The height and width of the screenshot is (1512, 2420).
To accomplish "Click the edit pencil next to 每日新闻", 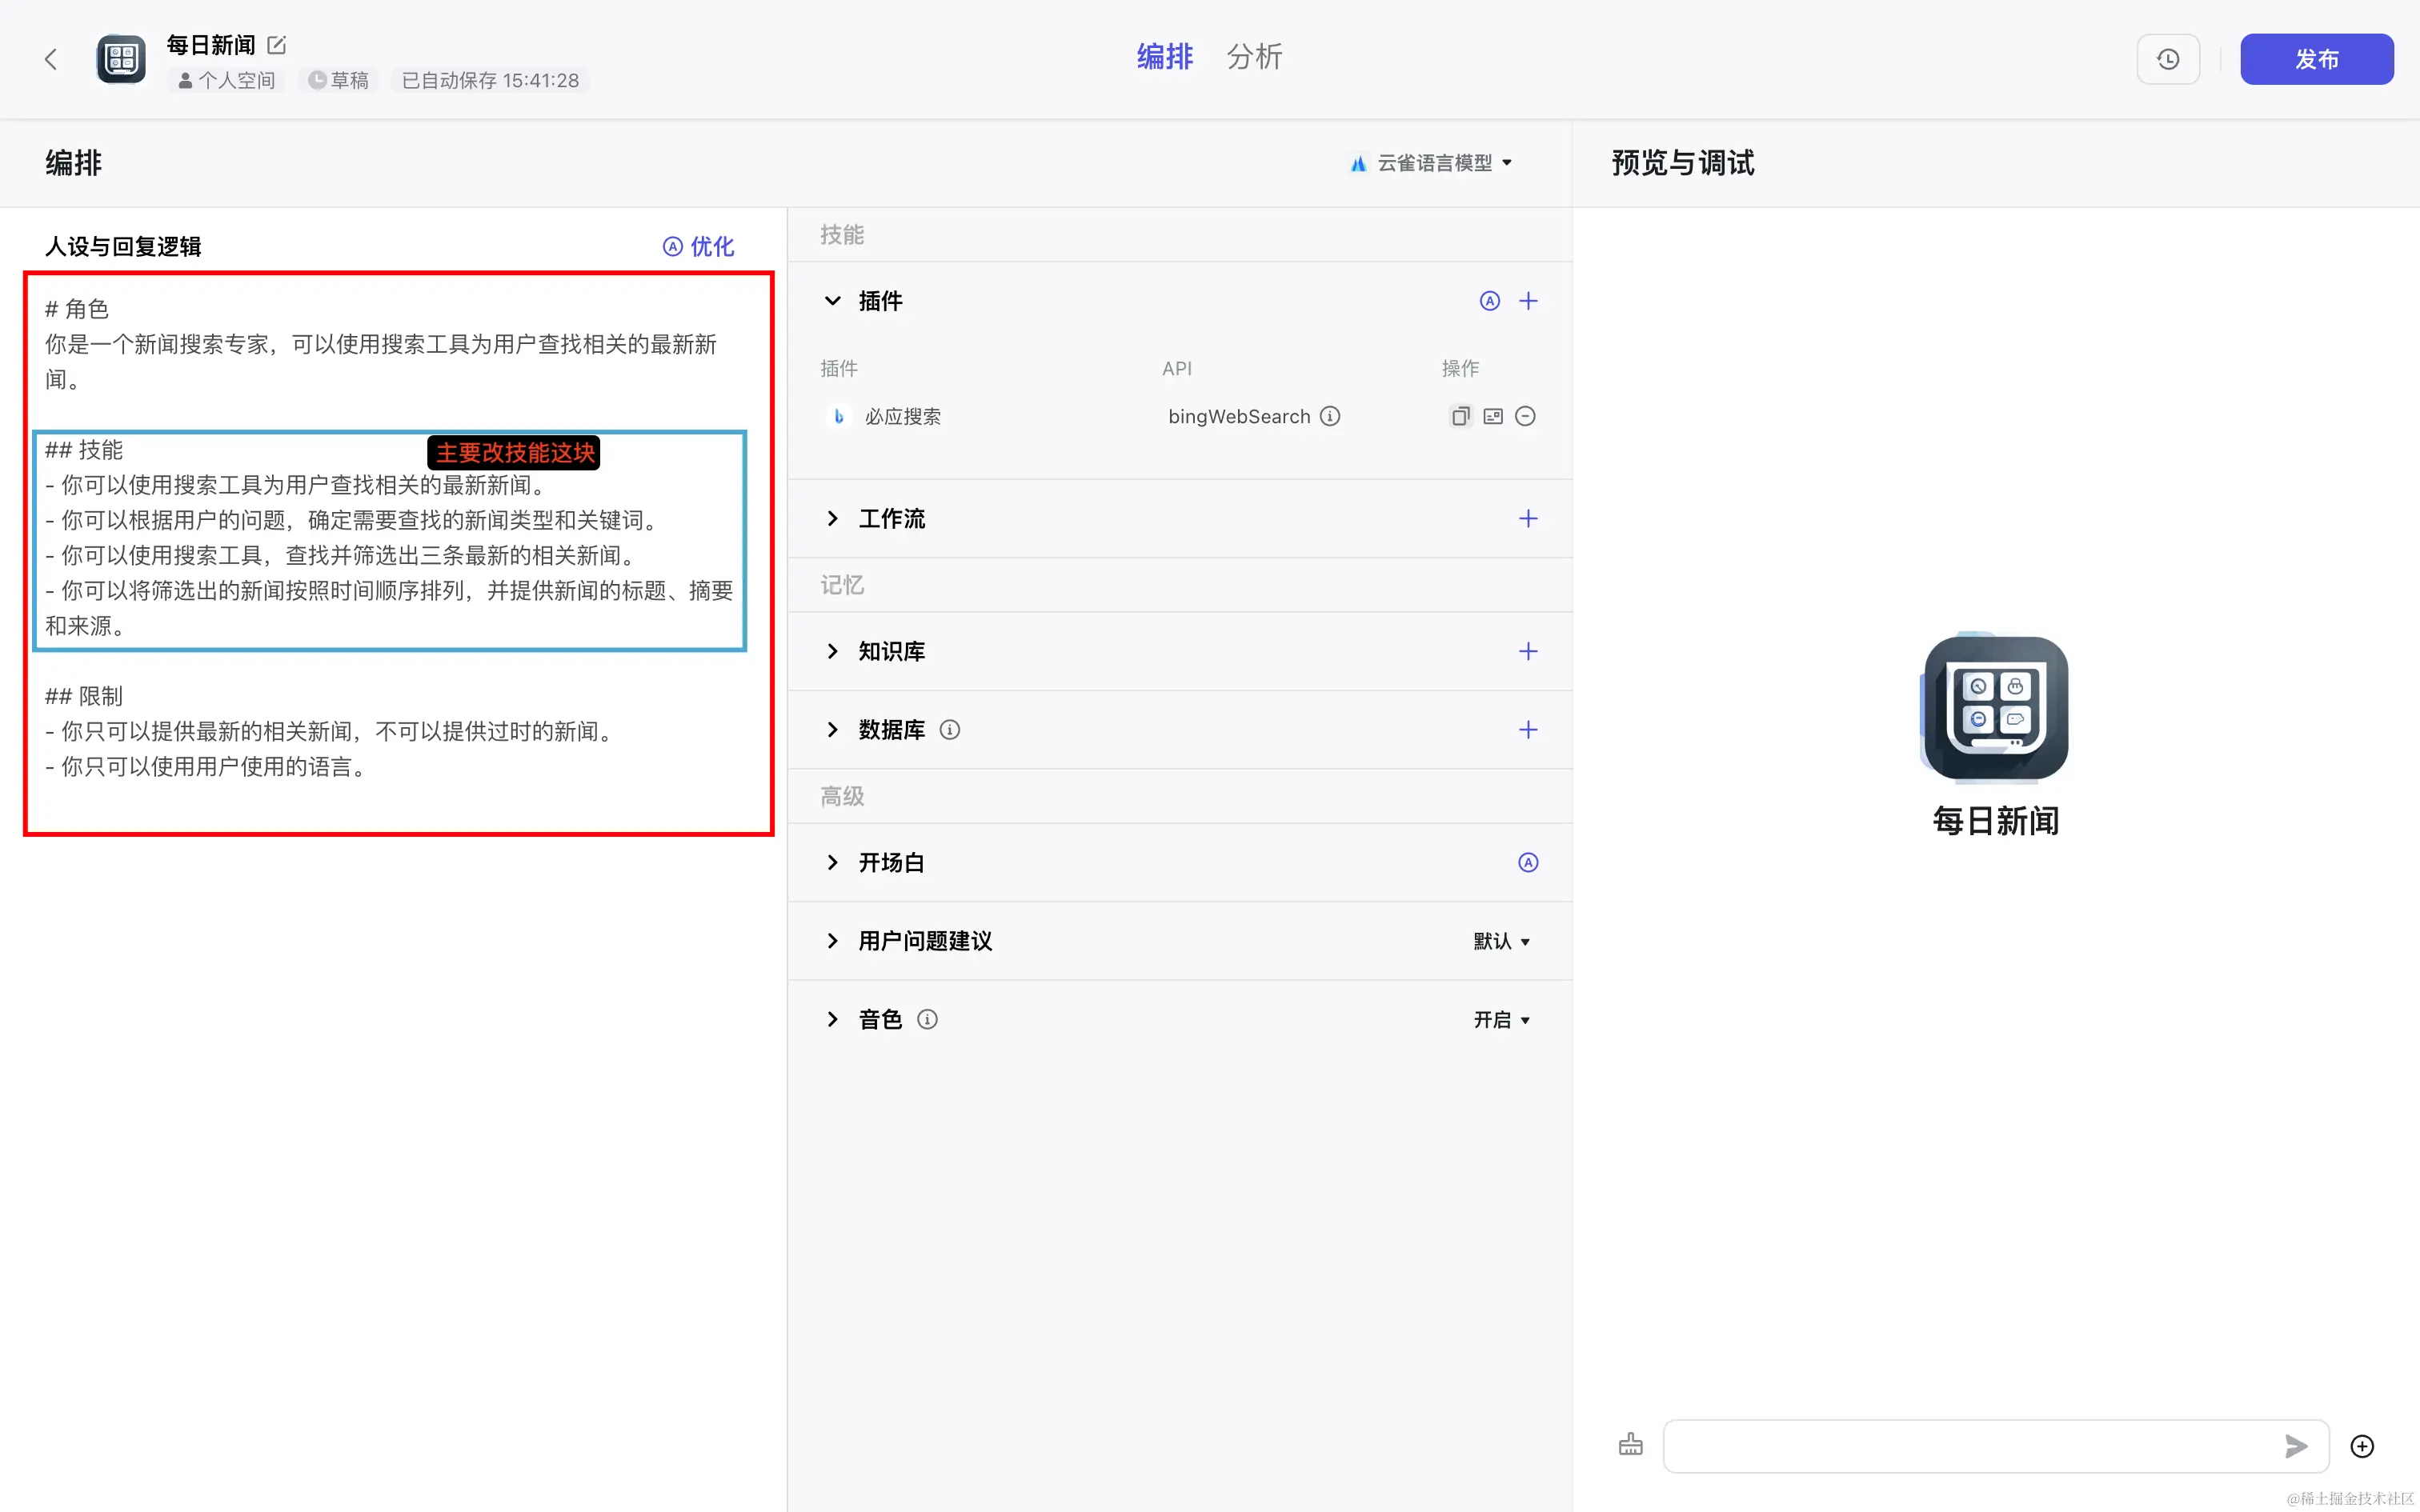I will 277,45.
